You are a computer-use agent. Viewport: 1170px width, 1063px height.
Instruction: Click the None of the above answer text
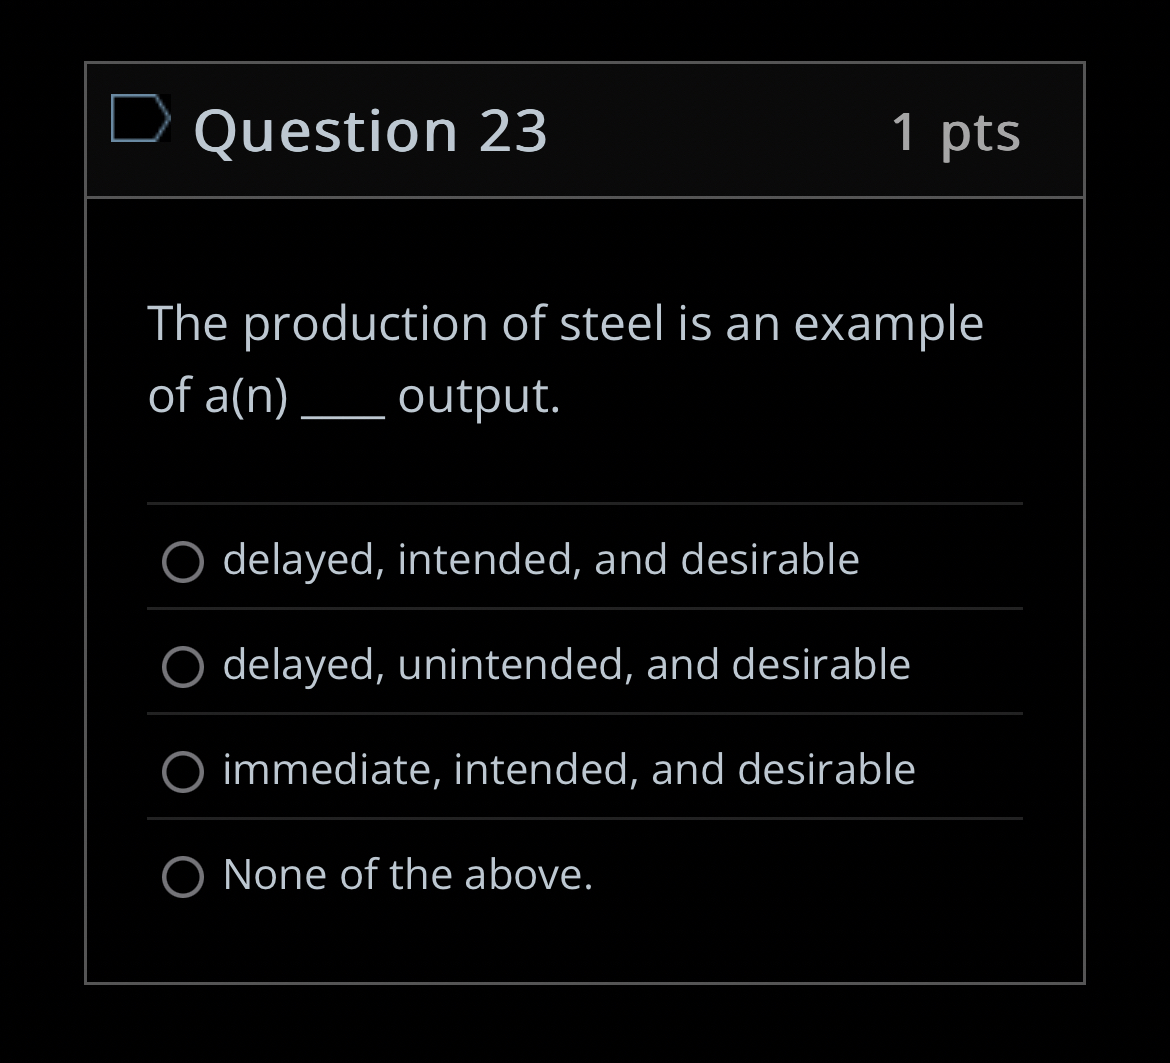[408, 875]
